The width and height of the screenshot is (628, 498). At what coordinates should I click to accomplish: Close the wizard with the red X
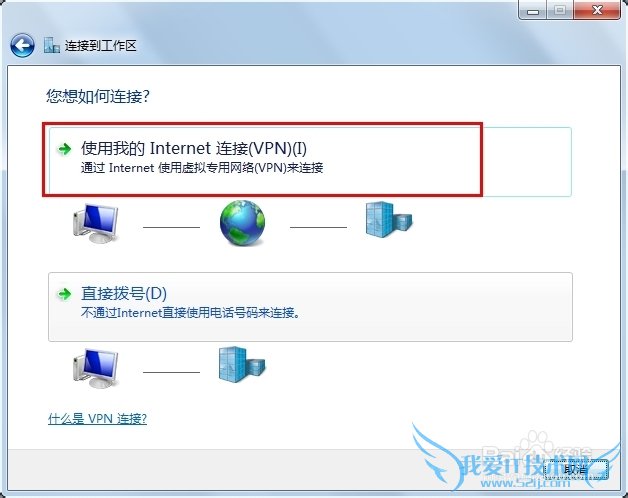pyautogui.click(x=597, y=10)
